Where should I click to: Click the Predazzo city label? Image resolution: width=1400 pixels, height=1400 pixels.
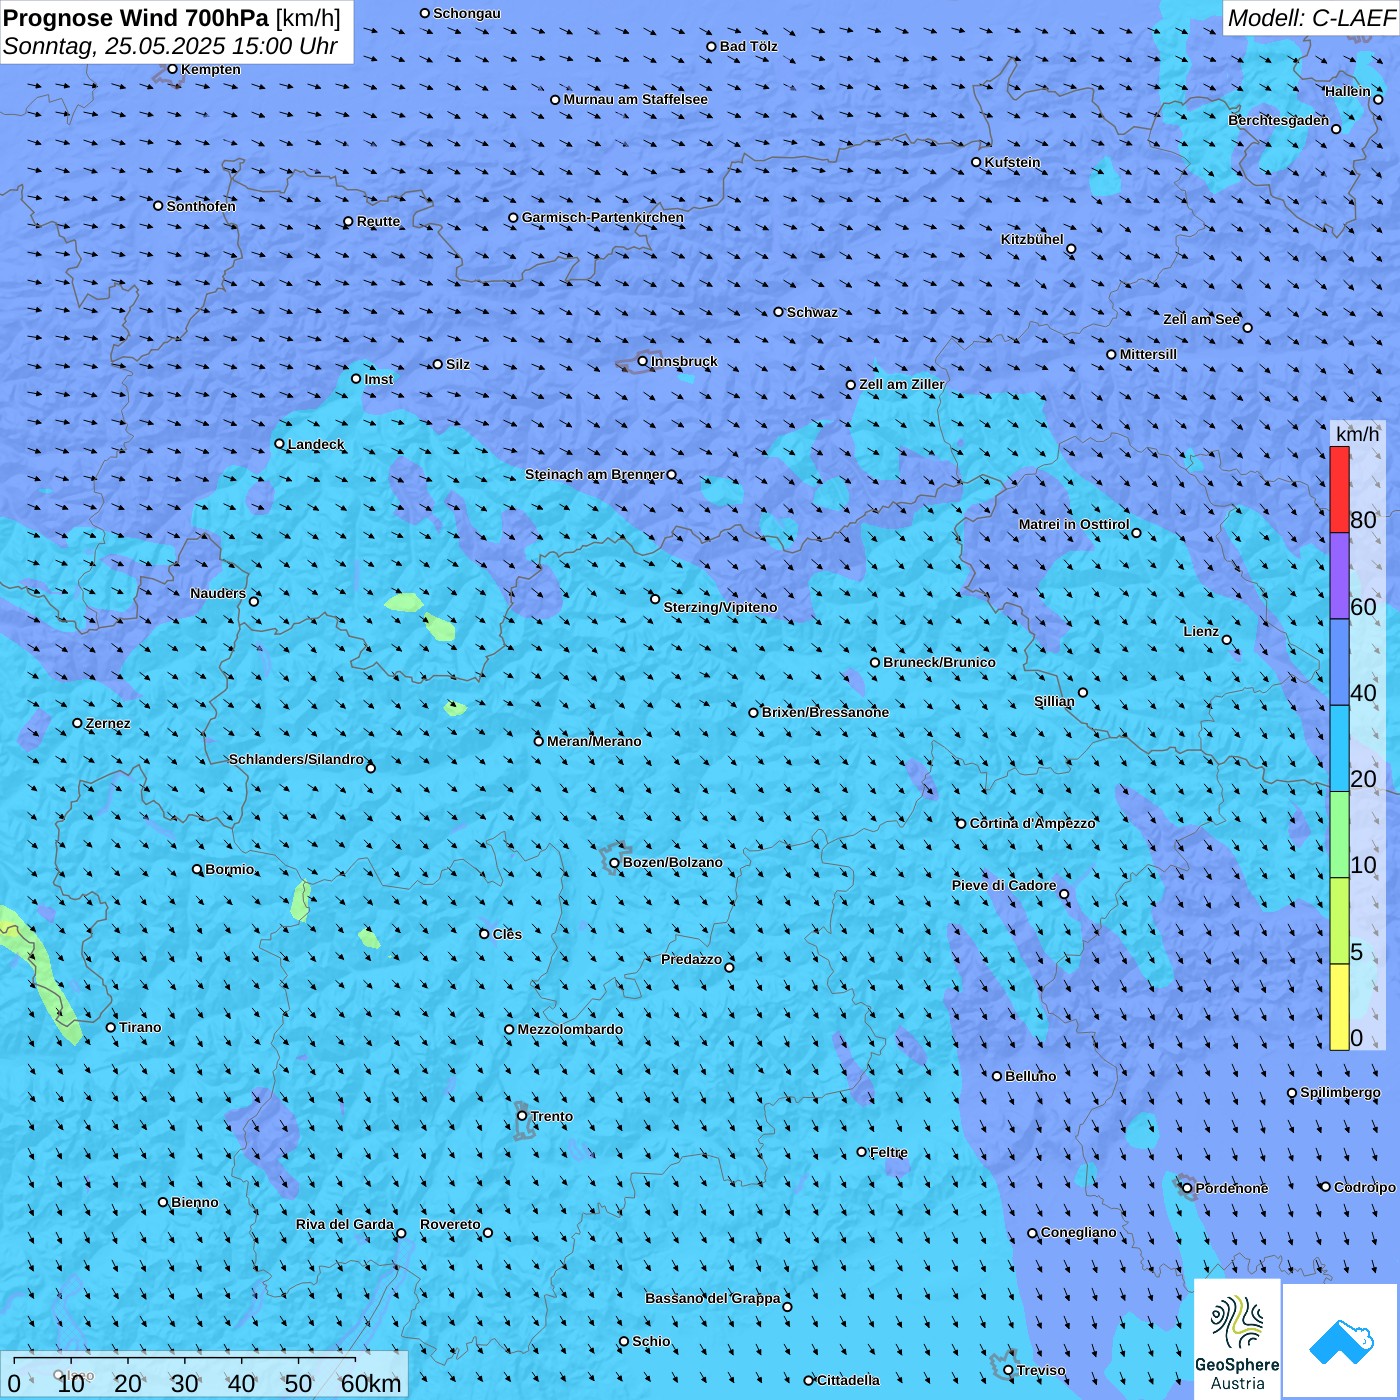(x=691, y=959)
